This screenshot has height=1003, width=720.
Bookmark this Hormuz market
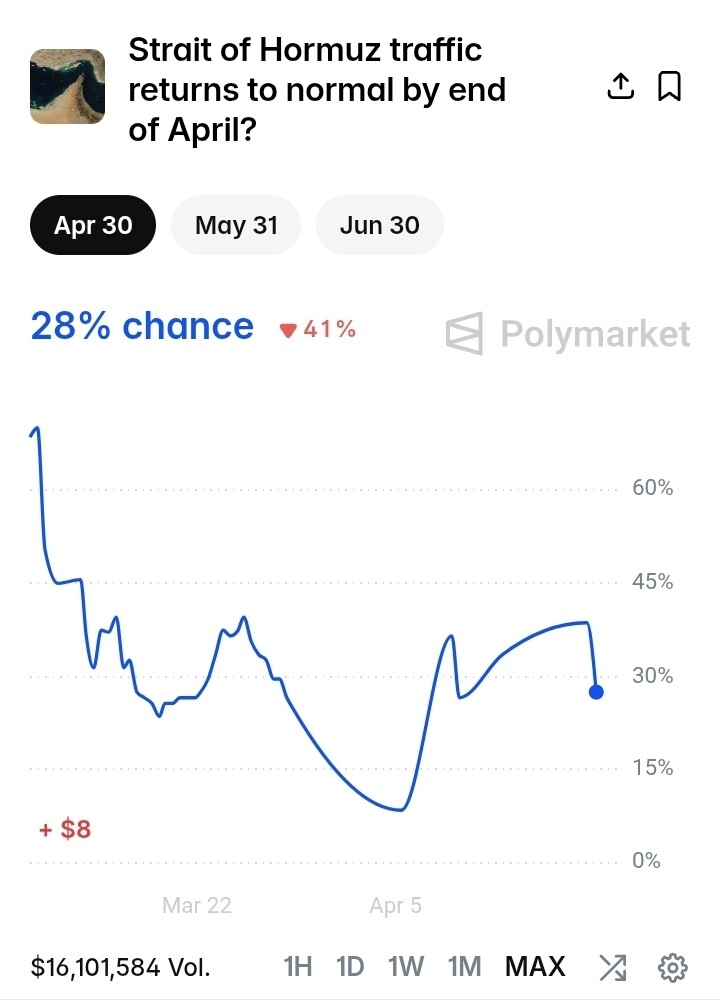pyautogui.click(x=669, y=88)
